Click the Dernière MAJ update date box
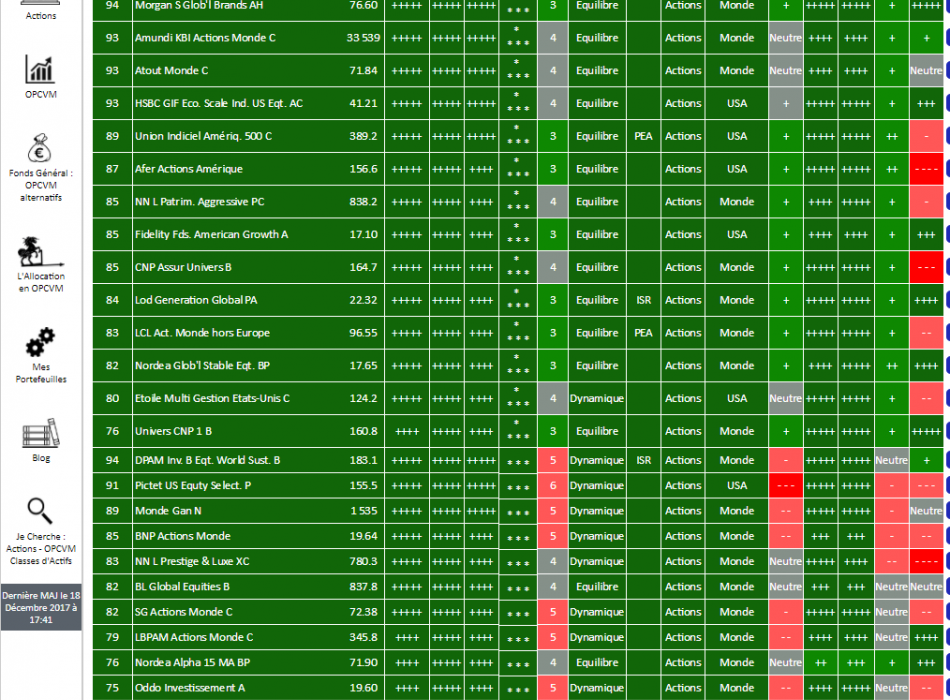The width and height of the screenshot is (950, 700). 41,607
